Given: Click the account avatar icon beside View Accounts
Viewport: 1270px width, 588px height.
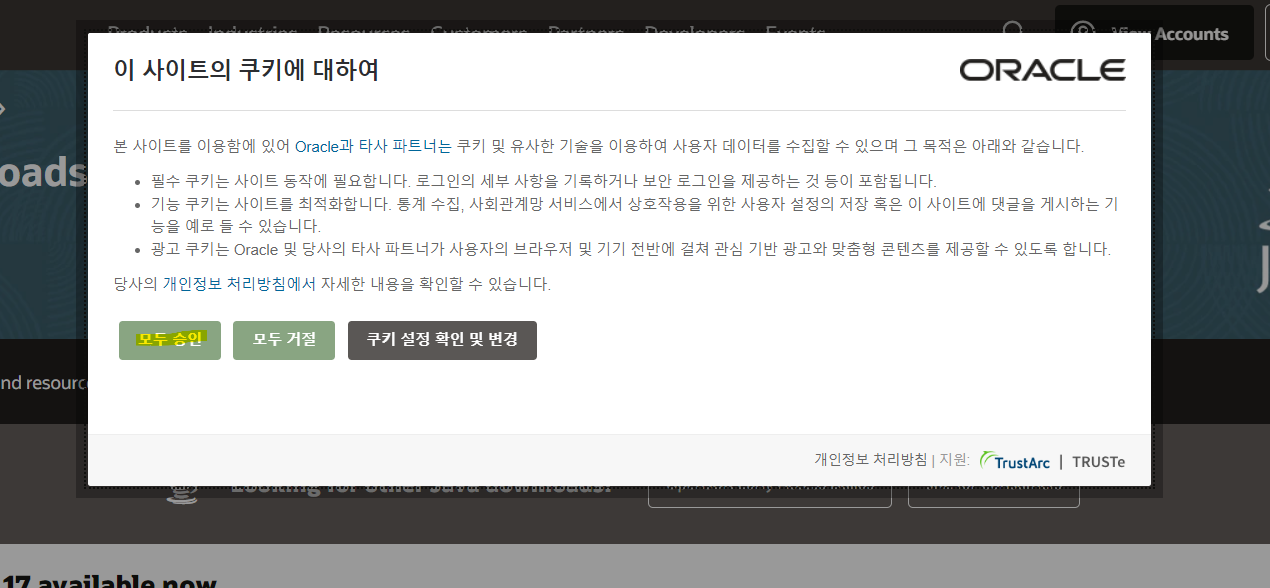Looking at the screenshot, I should 1082,33.
